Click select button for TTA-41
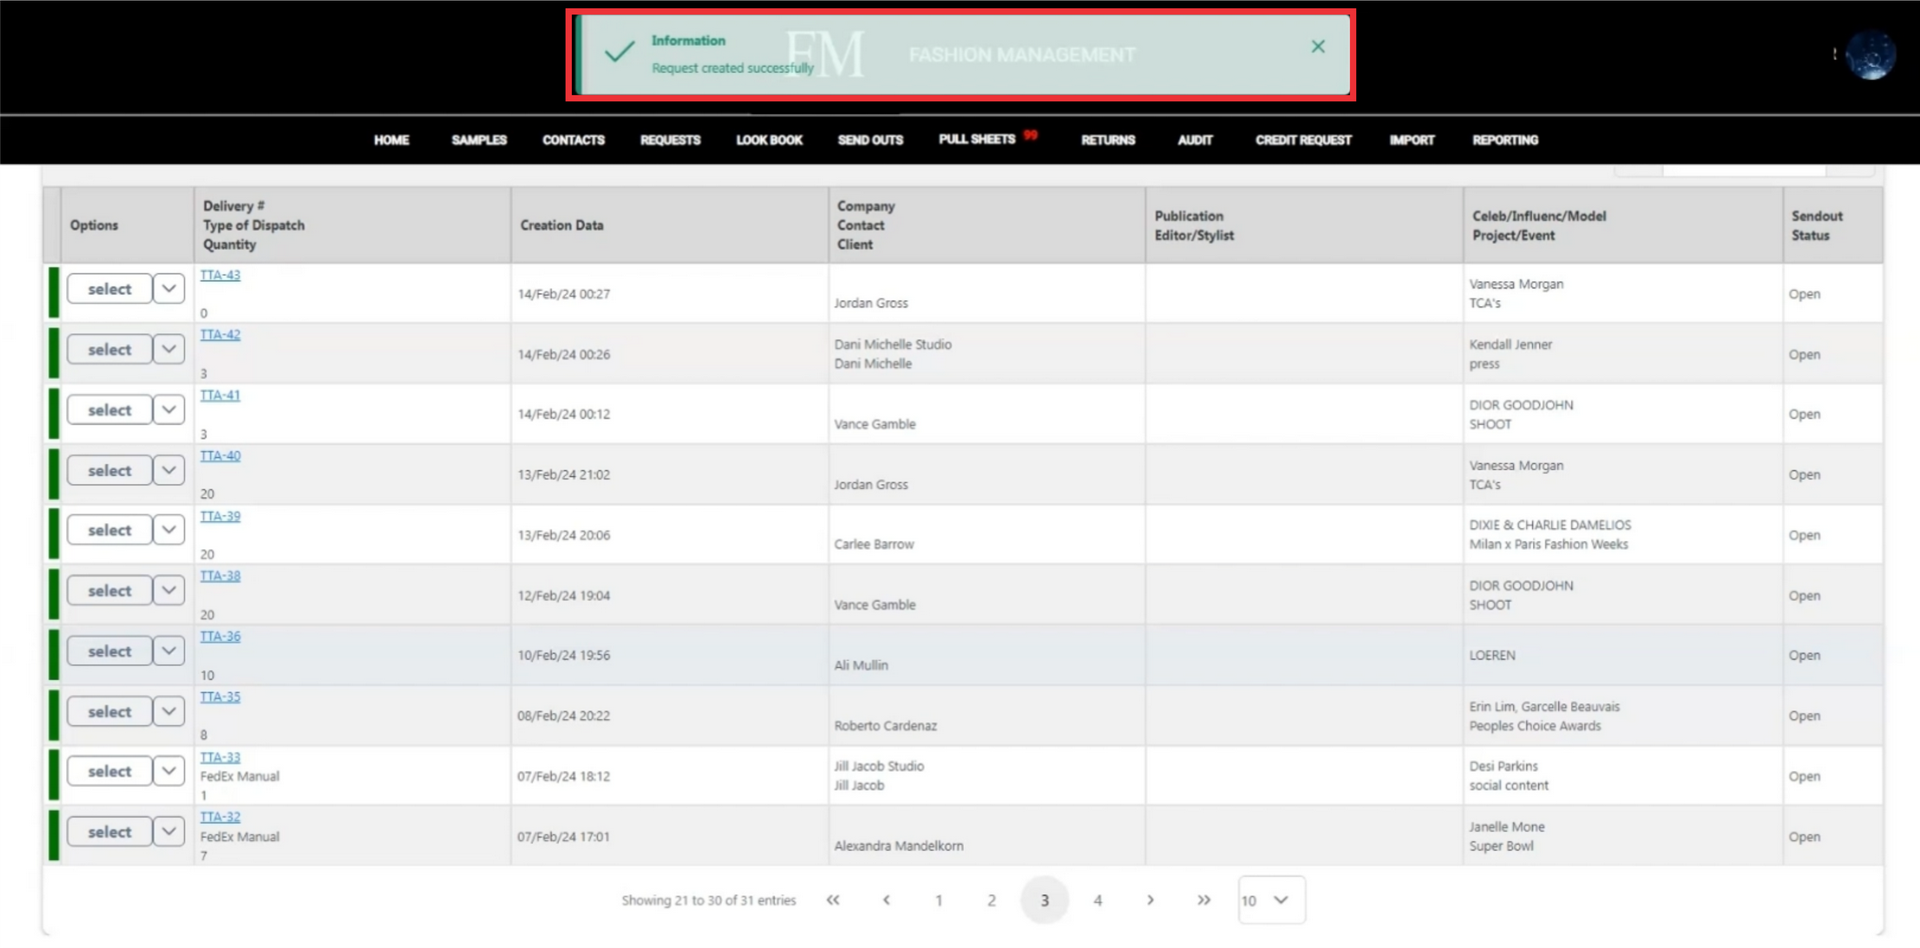Screen dimensions: 1920x948 pyautogui.click(x=109, y=410)
